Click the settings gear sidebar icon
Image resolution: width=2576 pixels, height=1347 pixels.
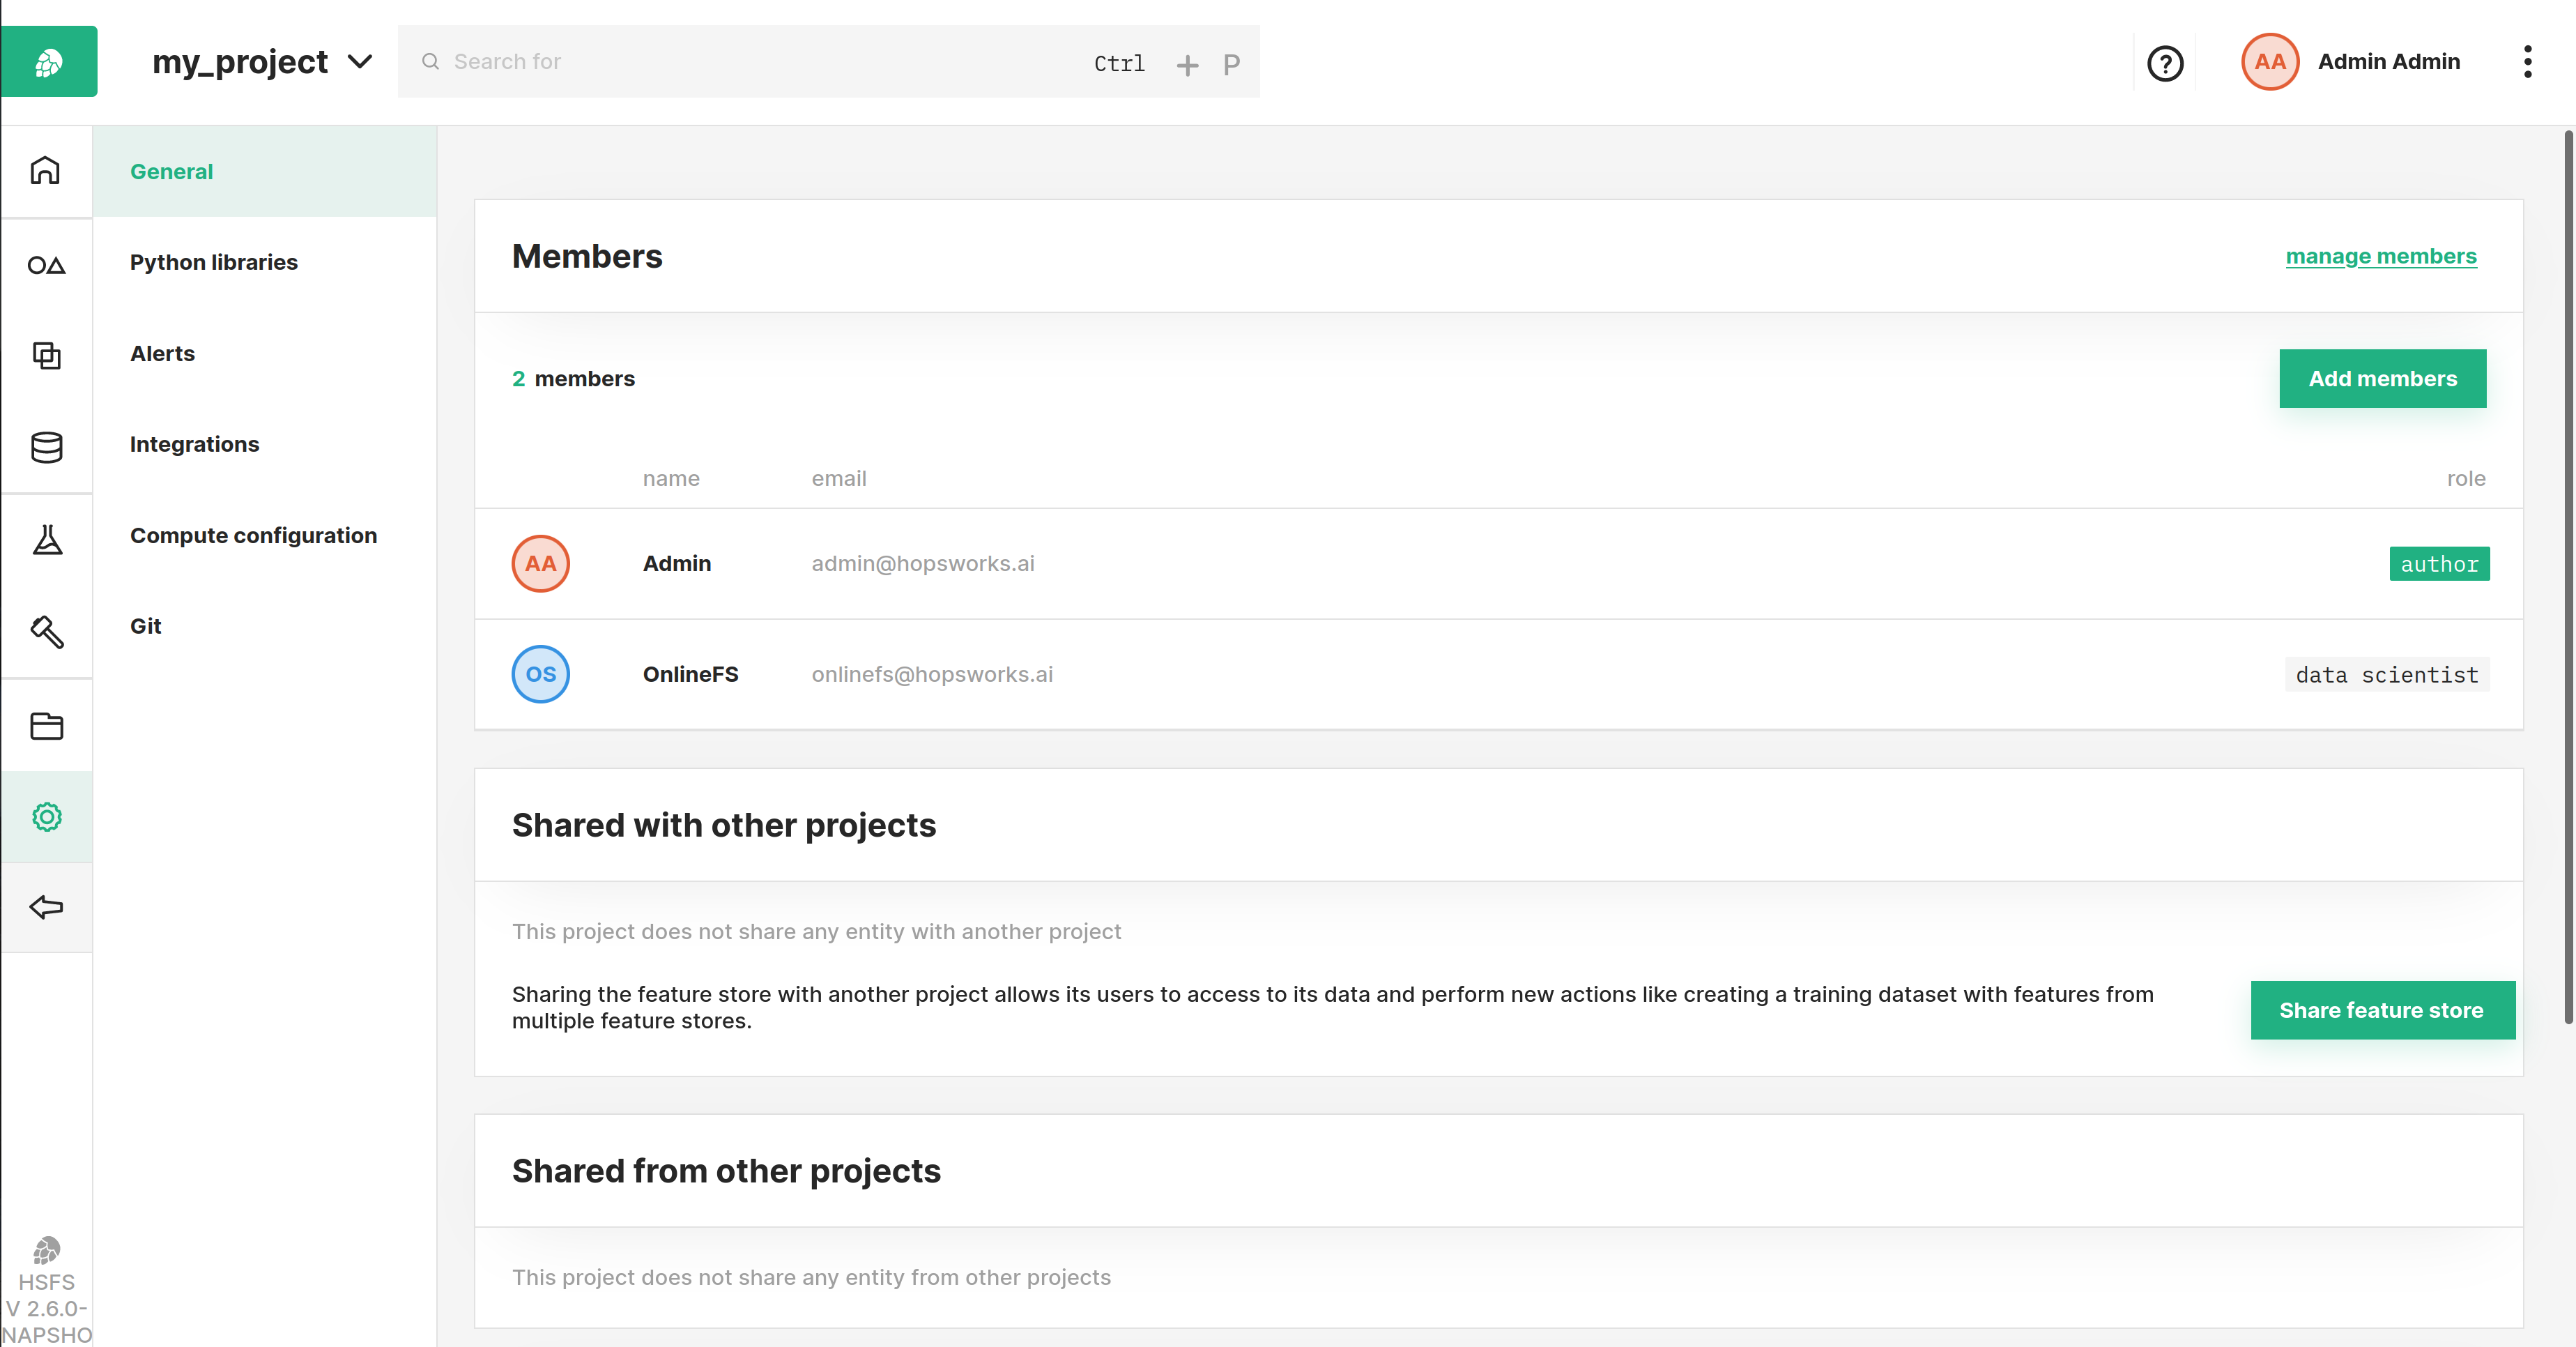[x=46, y=817]
